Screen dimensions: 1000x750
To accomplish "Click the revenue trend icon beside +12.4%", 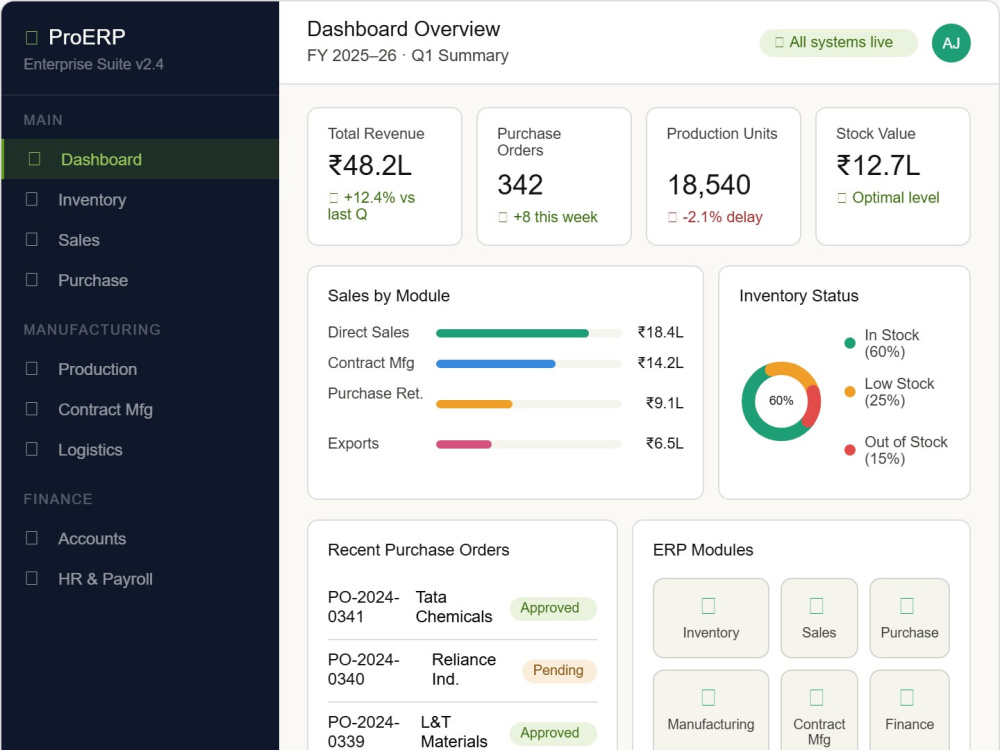I will (x=334, y=198).
